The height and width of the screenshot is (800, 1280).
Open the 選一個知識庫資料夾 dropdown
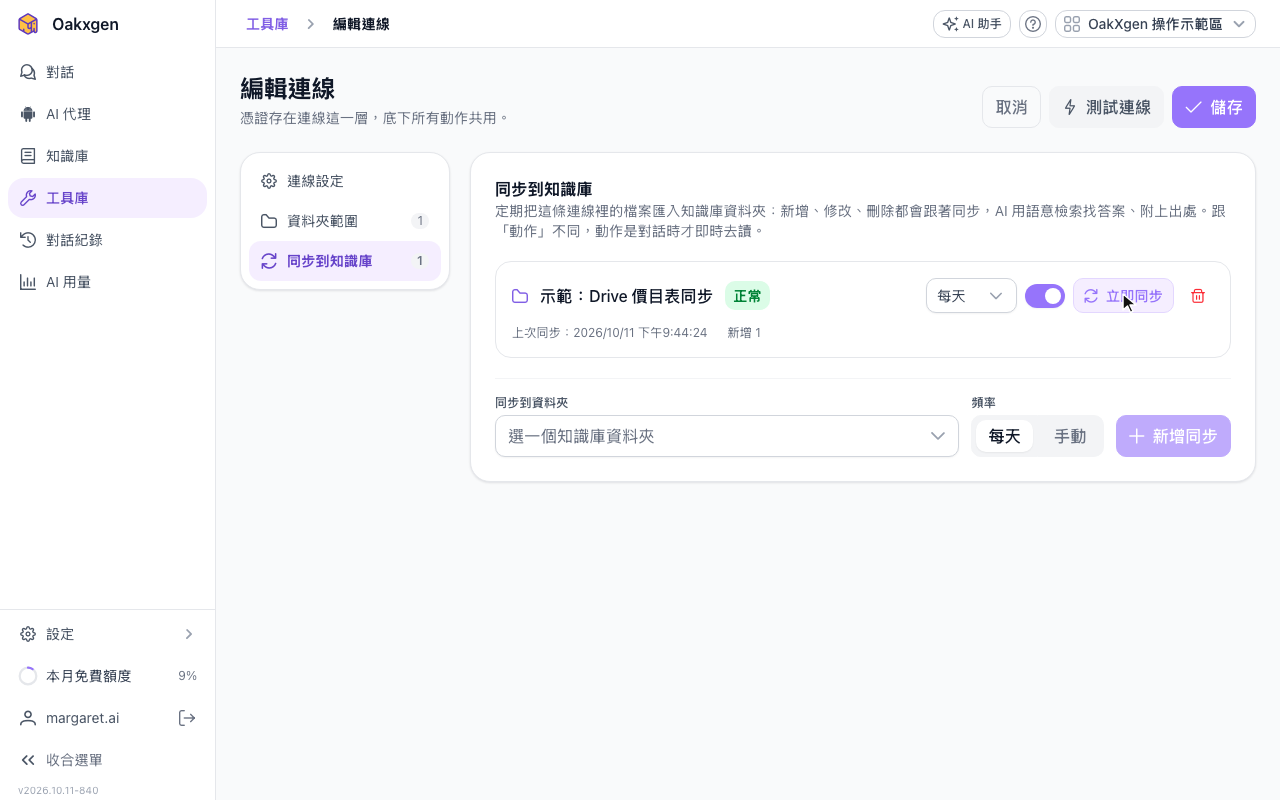click(x=727, y=436)
